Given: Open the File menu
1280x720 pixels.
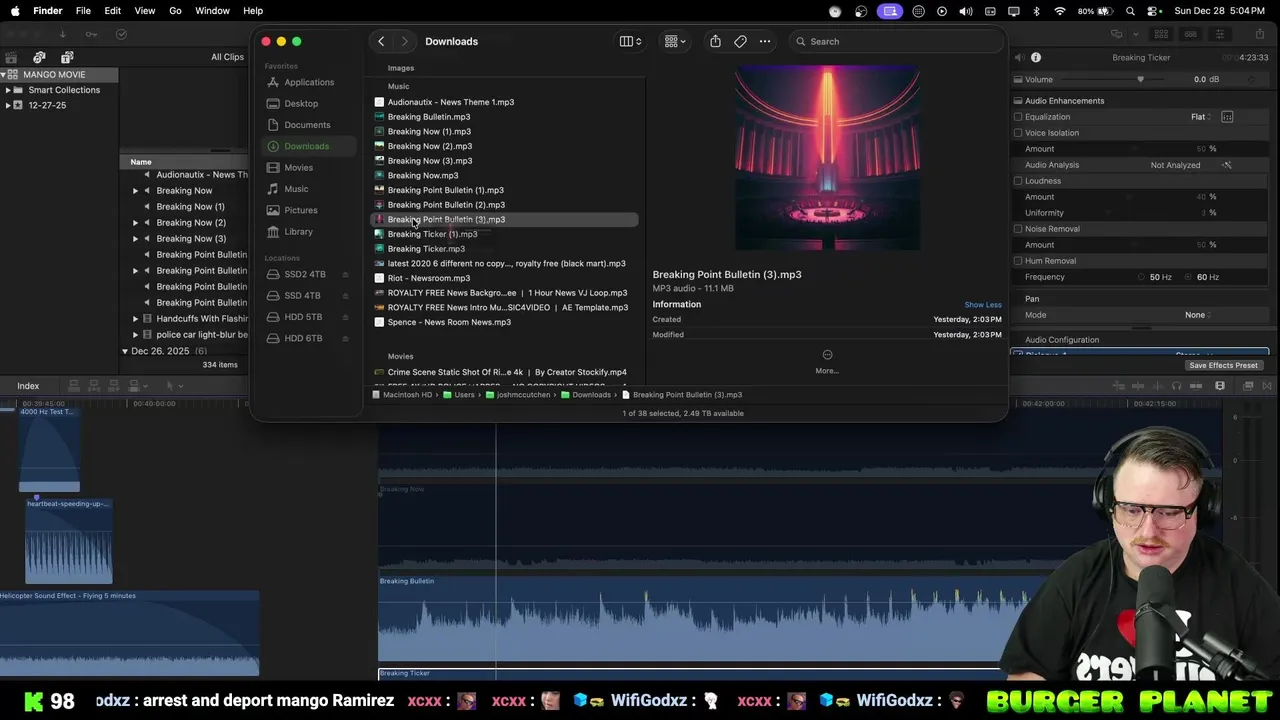Looking at the screenshot, I should 83,11.
